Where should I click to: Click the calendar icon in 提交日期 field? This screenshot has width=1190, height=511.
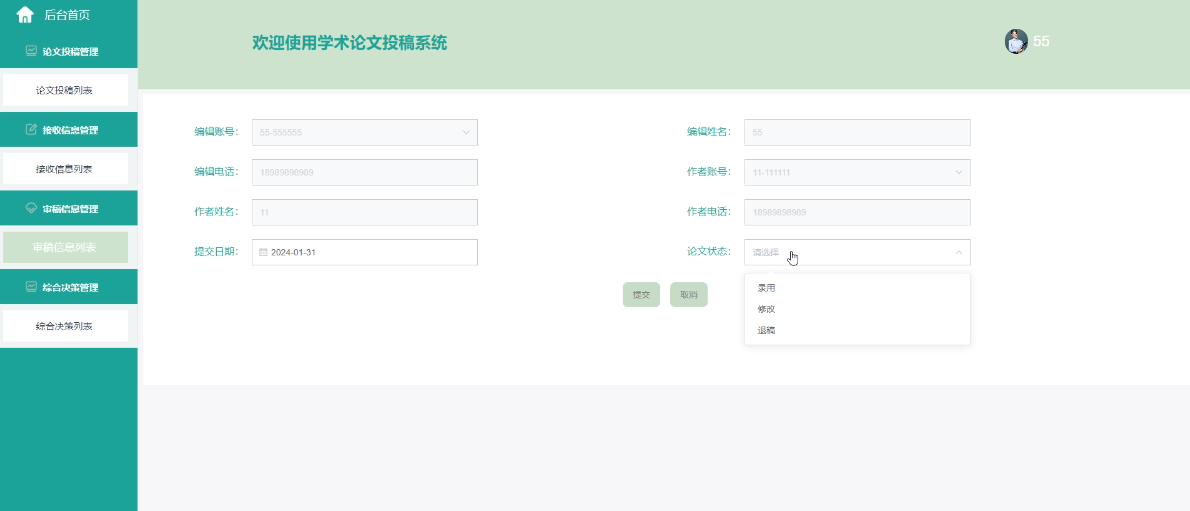(x=263, y=252)
